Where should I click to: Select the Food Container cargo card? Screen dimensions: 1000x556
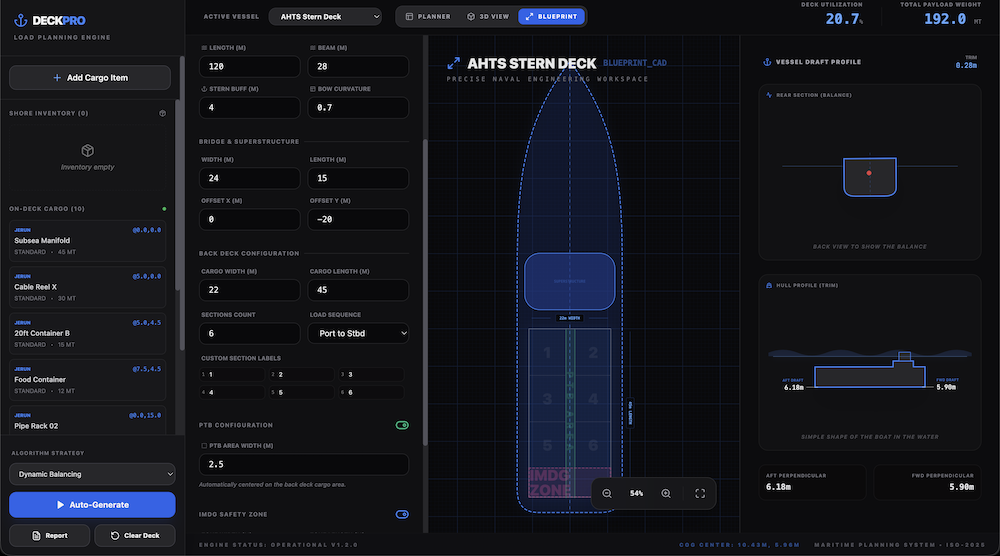coord(87,380)
